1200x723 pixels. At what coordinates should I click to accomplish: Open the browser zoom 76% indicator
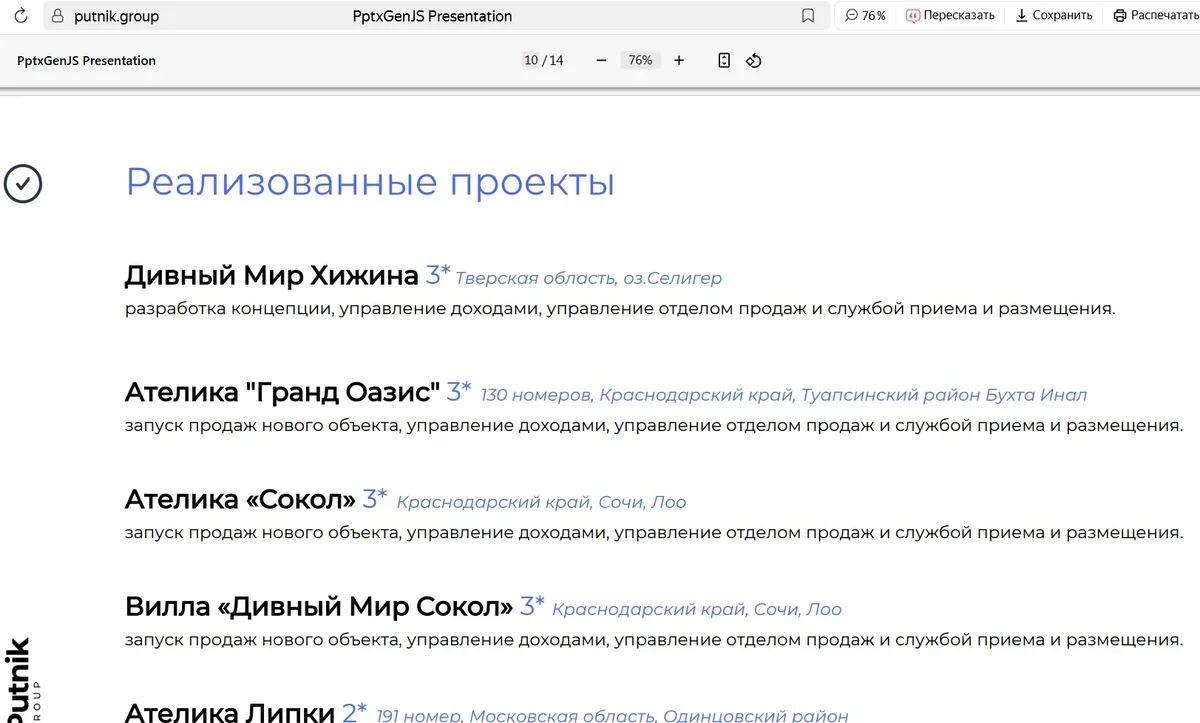tap(865, 16)
